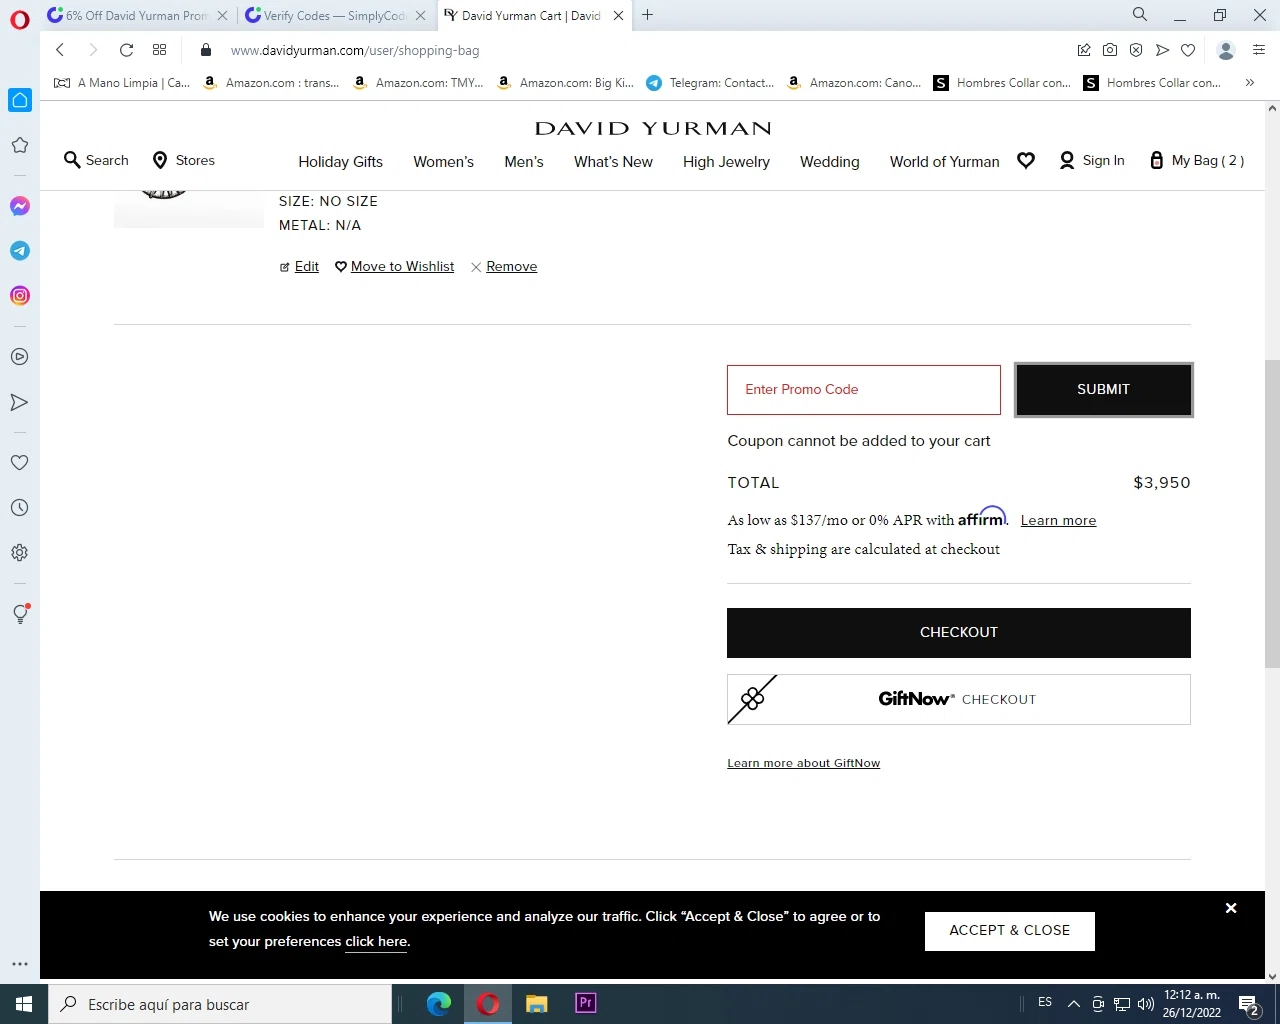Open Pinboards heart icon in sidebar
The width and height of the screenshot is (1280, 1024).
[20, 463]
